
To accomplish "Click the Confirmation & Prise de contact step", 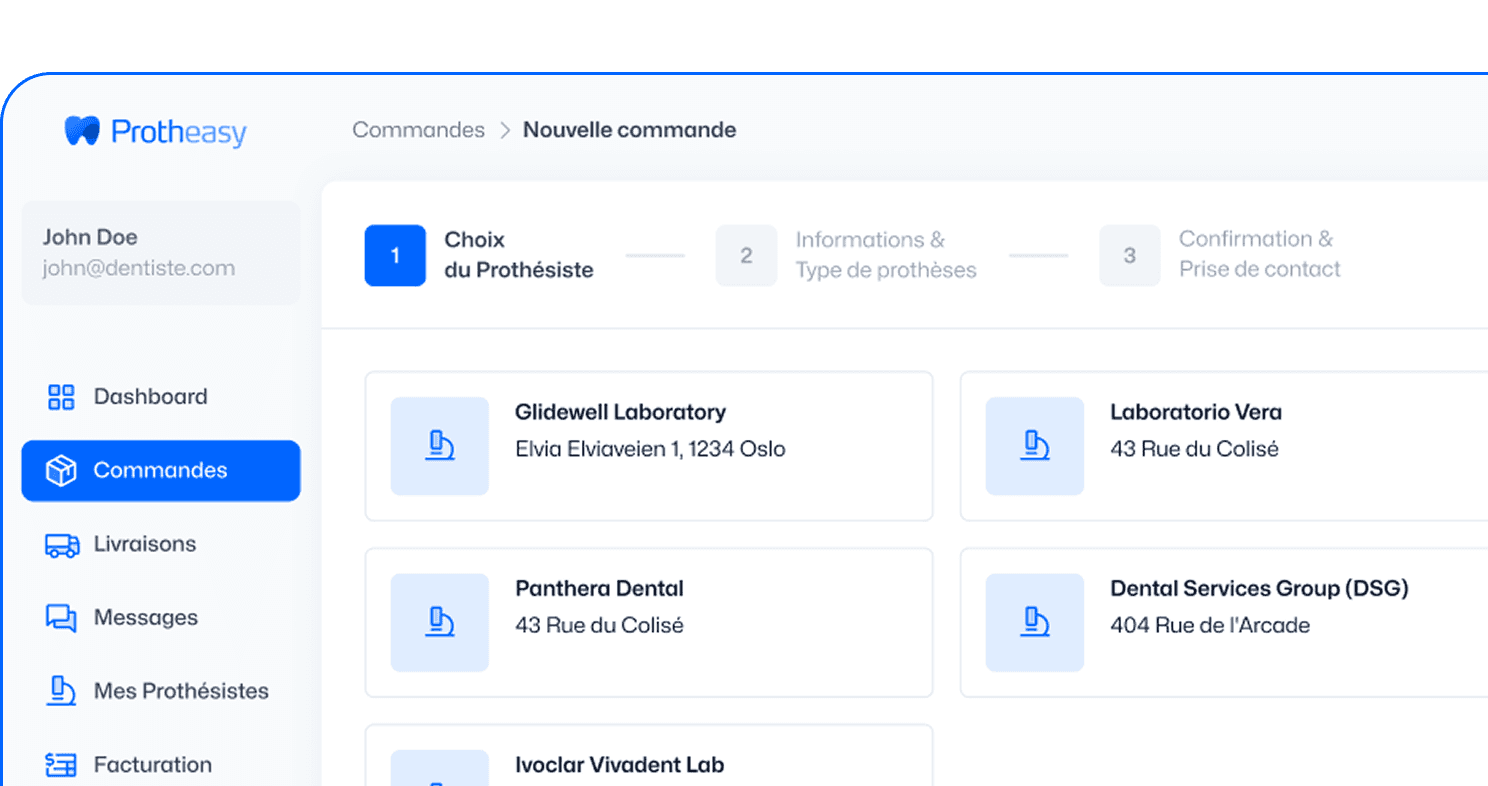I will [1260, 254].
